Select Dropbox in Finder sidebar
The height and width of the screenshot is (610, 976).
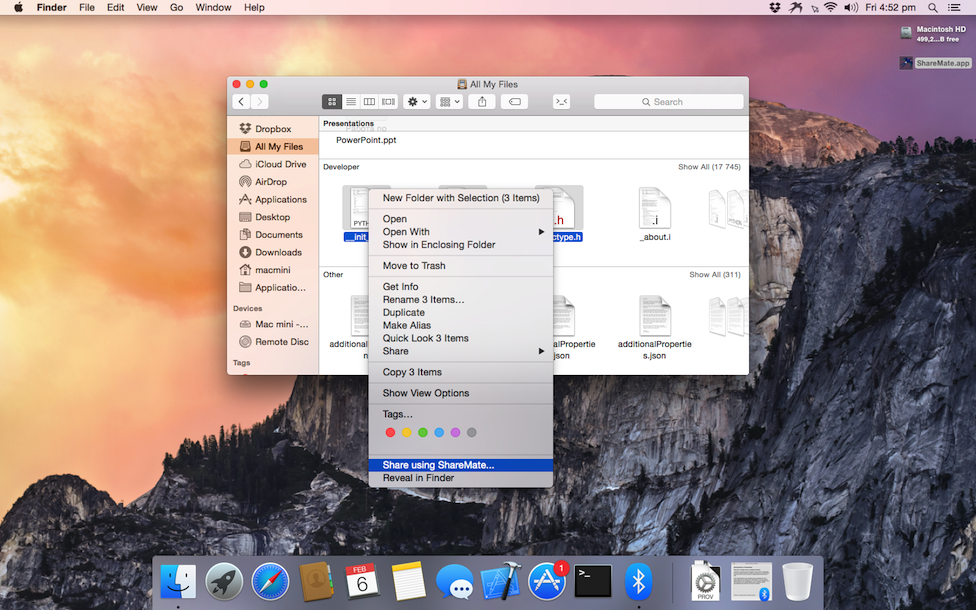click(273, 129)
